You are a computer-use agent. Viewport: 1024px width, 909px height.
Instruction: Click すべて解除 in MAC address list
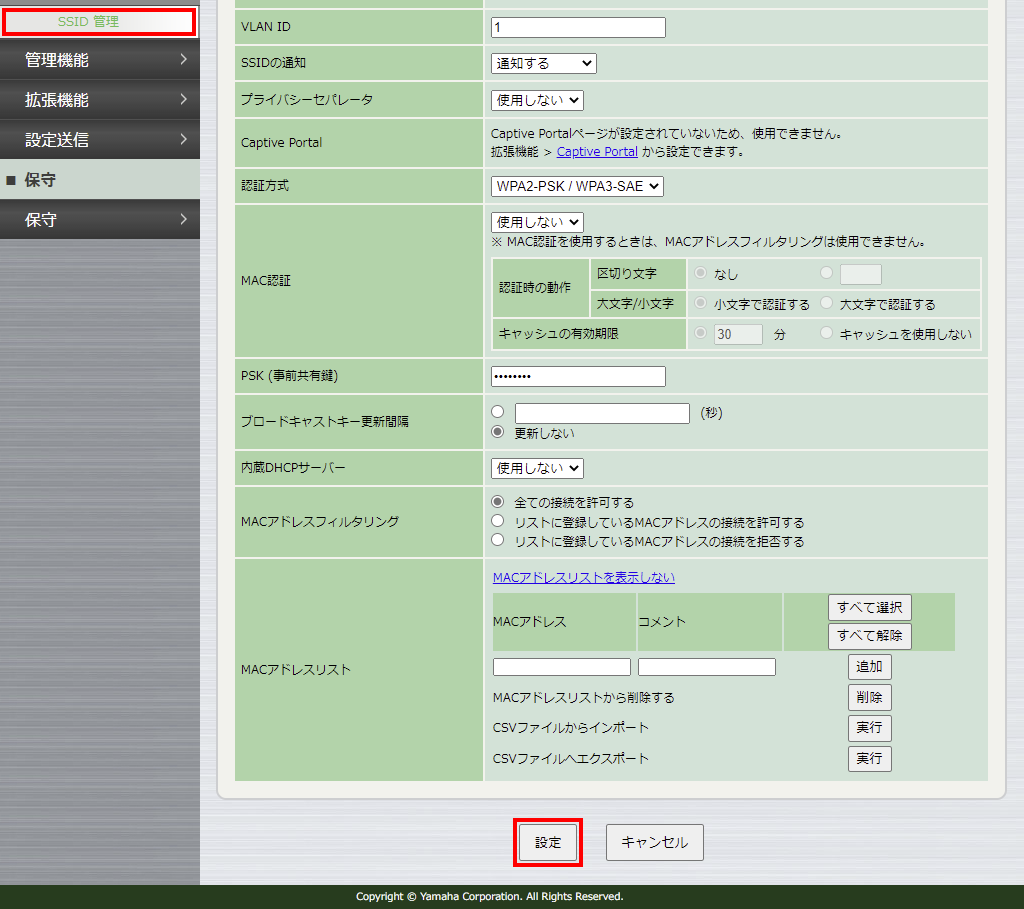(869, 636)
